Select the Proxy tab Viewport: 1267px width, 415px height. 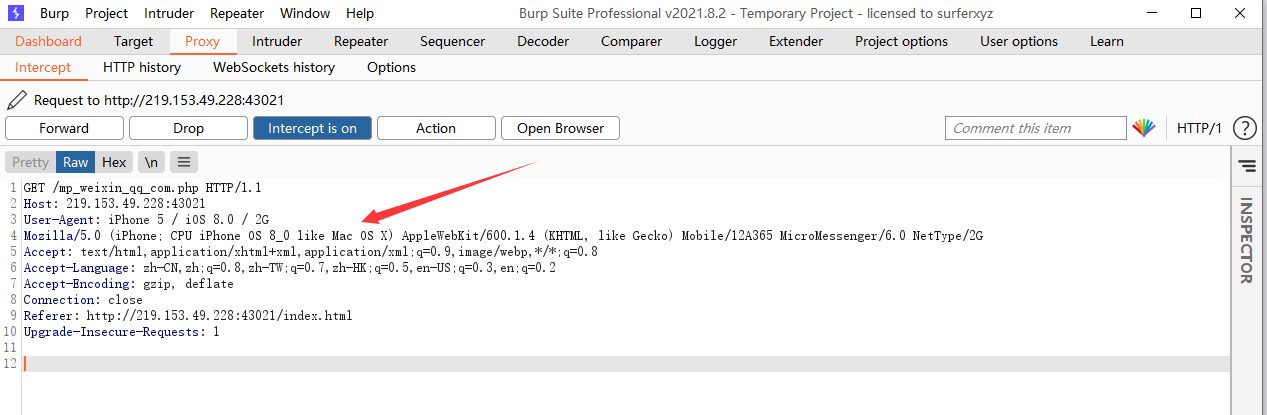tap(203, 41)
